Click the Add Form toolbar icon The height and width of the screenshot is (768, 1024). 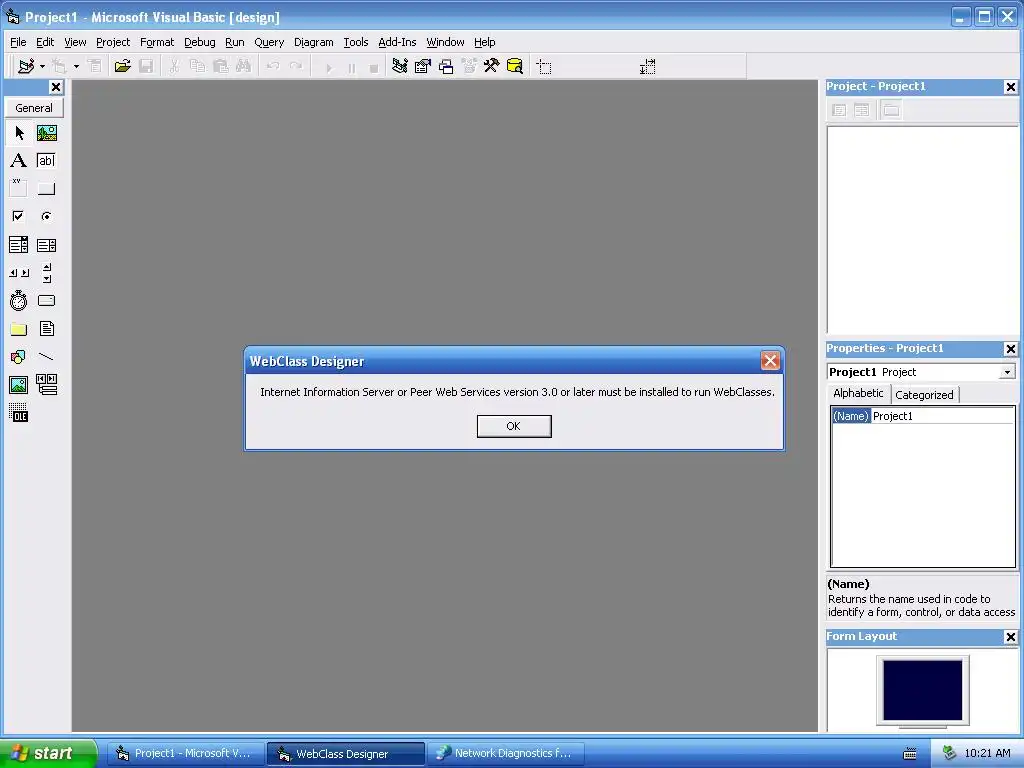[59, 66]
